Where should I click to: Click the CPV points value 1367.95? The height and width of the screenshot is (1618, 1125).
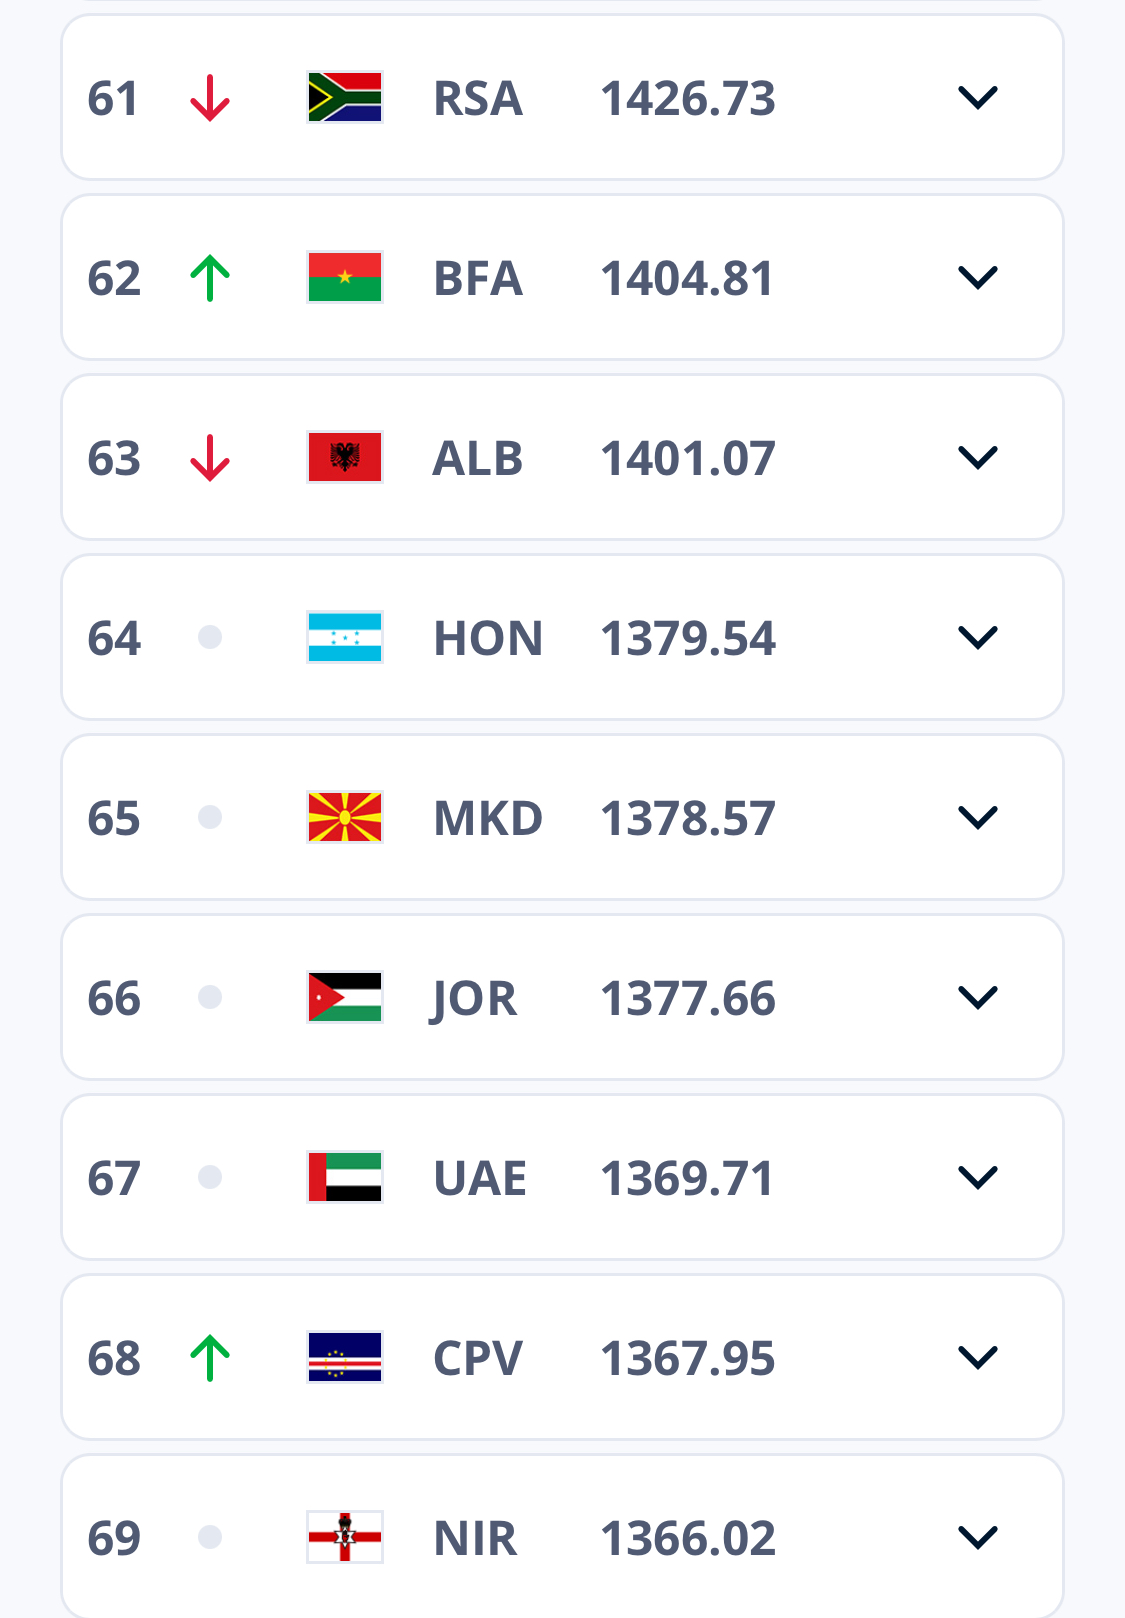coord(687,1359)
